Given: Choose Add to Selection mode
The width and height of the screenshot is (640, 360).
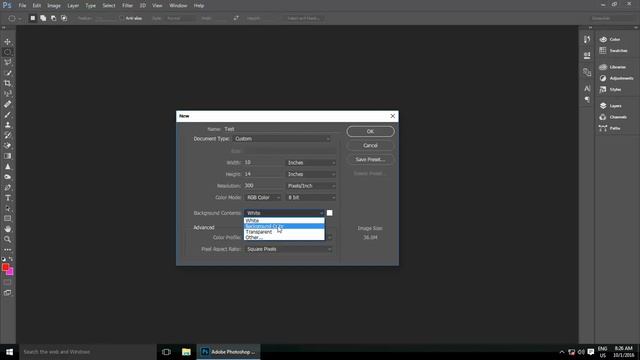Looking at the screenshot, I should [x=43, y=18].
